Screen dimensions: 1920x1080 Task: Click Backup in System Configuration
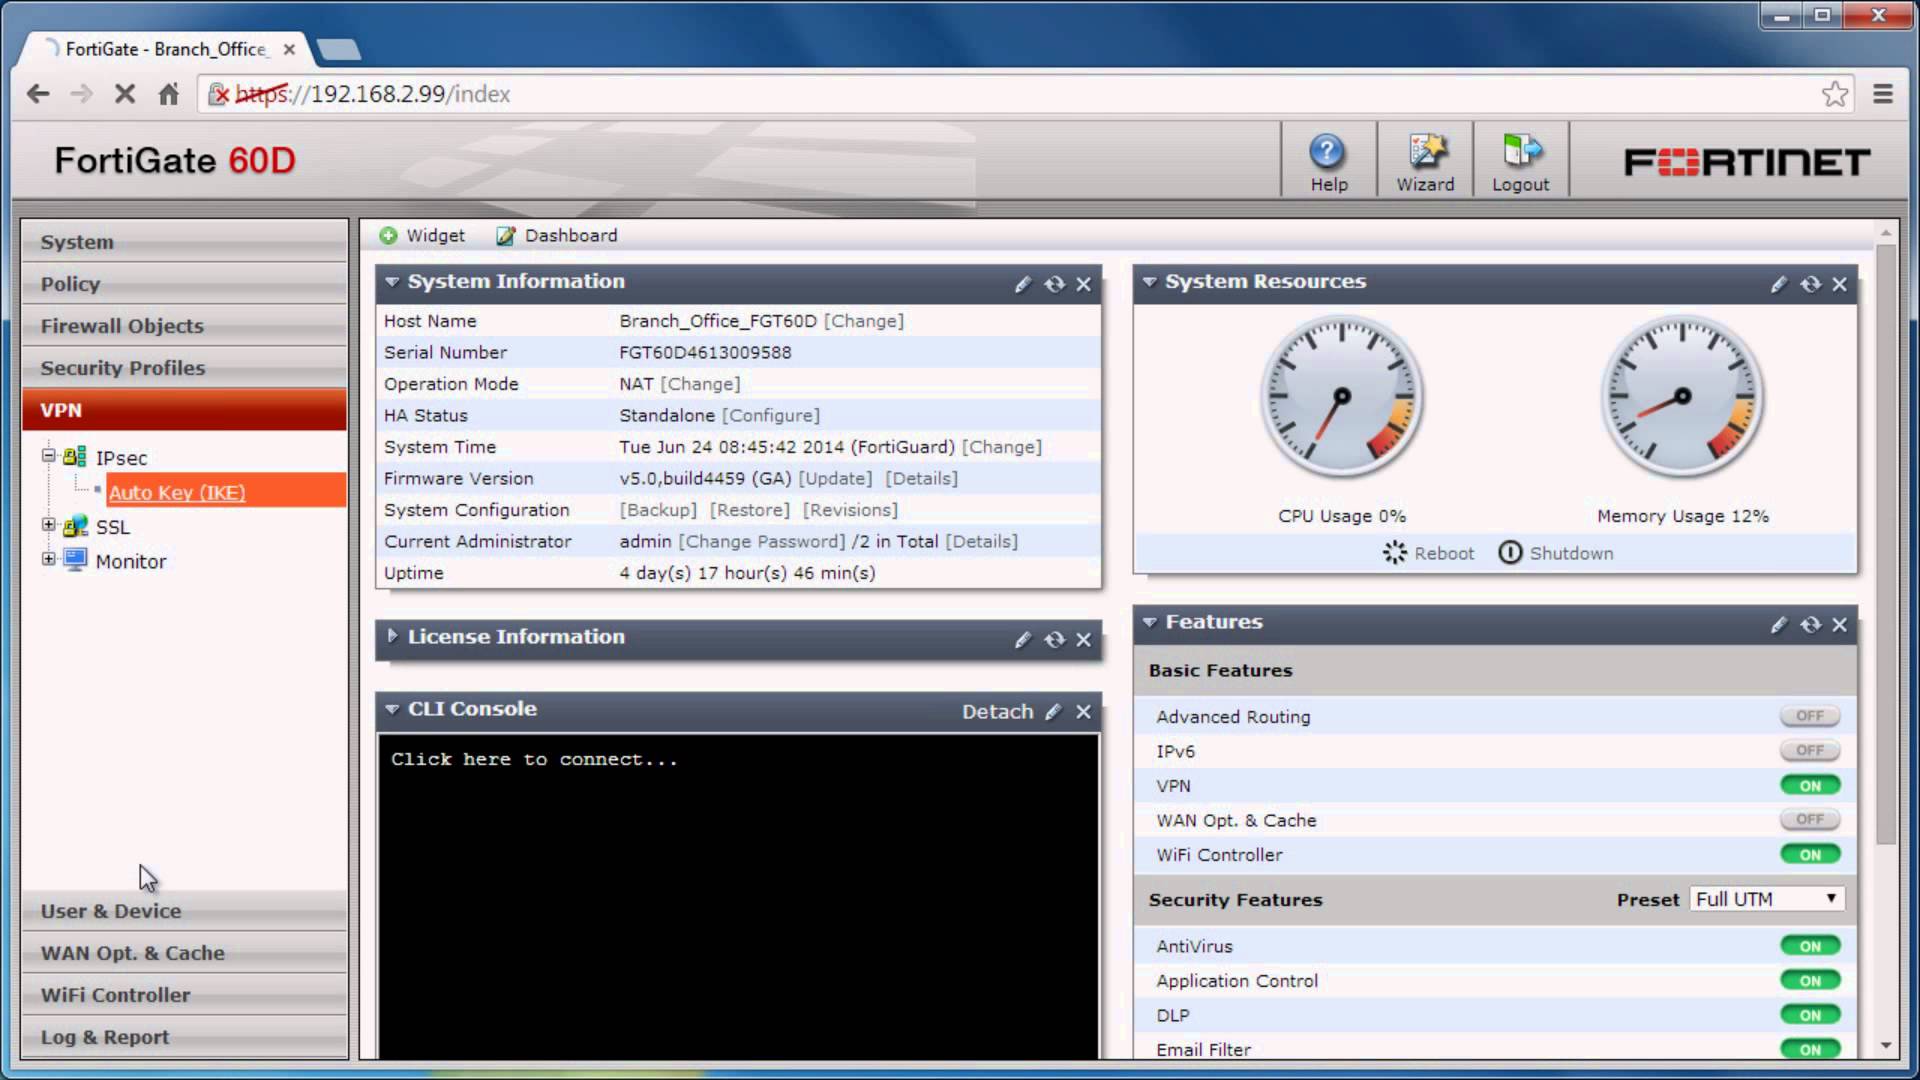point(658,510)
